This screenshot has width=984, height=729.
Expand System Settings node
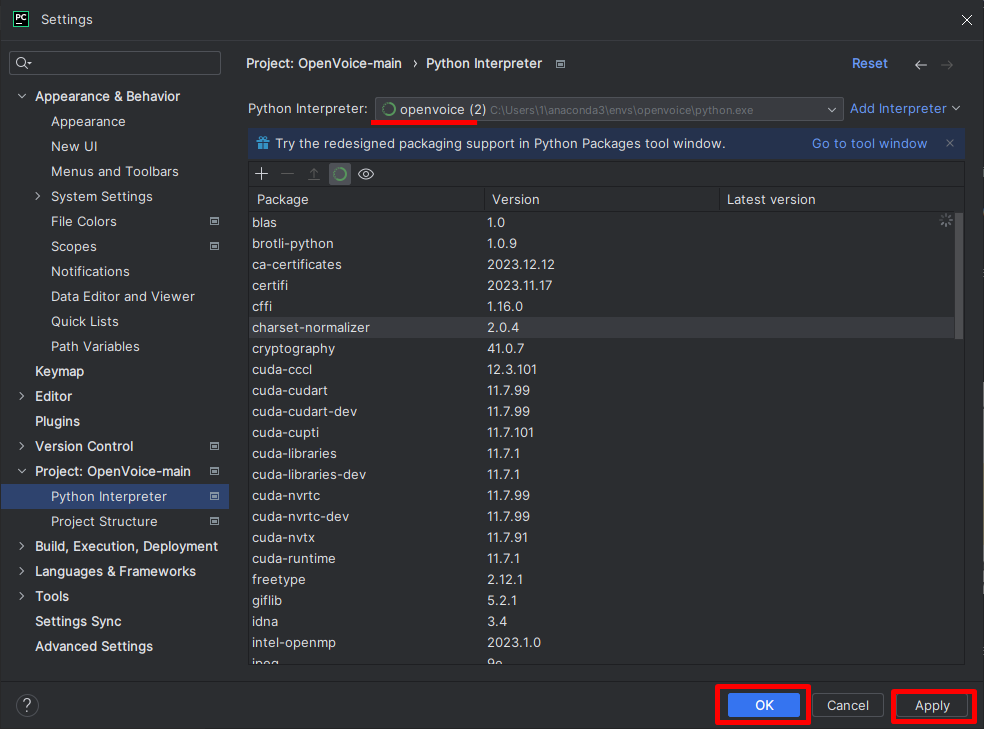click(x=38, y=196)
